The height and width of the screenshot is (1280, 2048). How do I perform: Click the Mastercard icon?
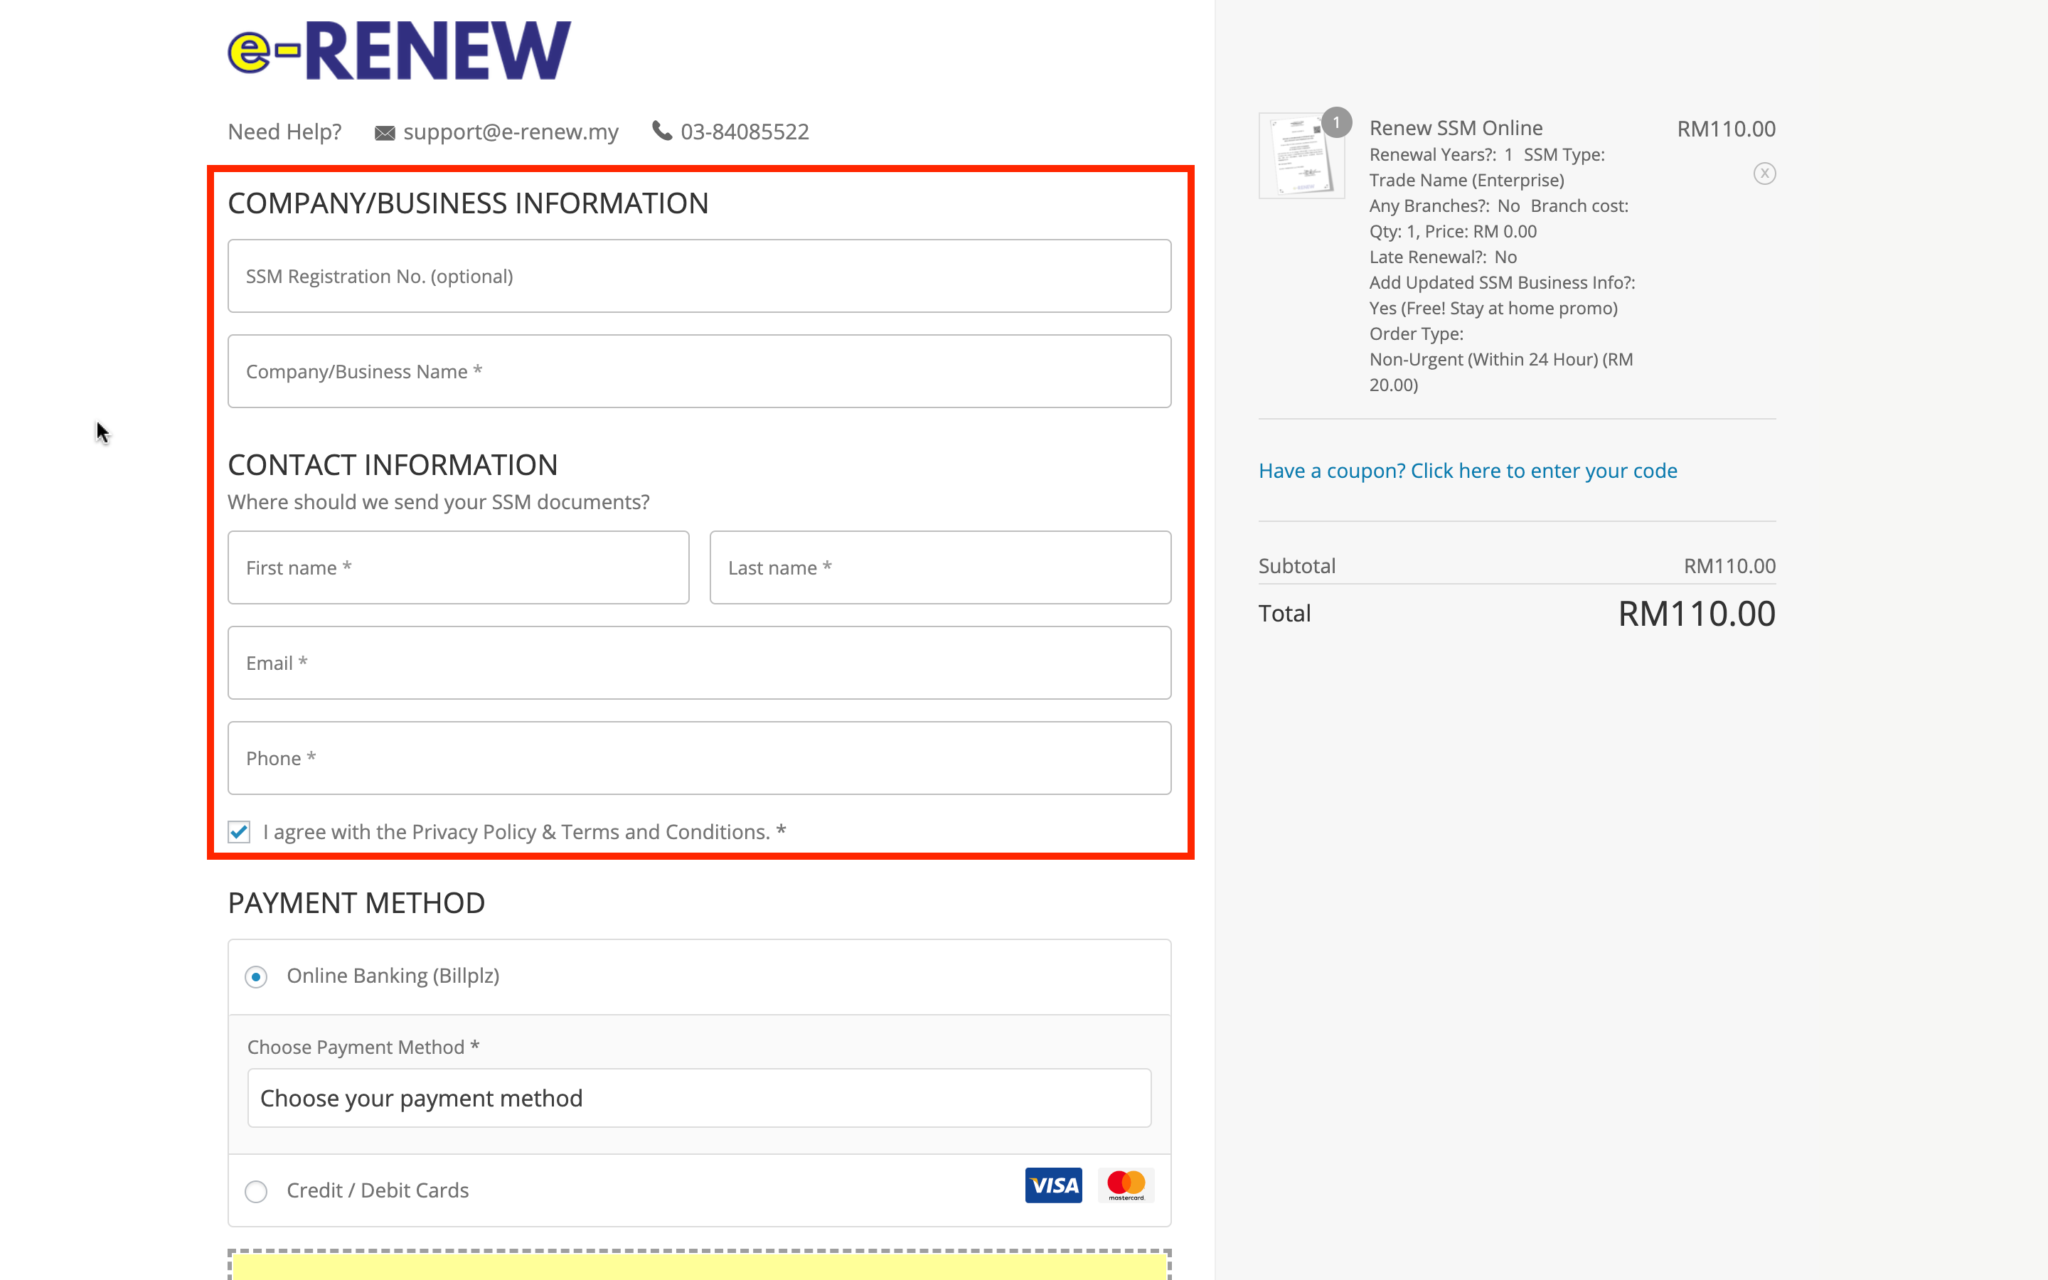[1126, 1185]
